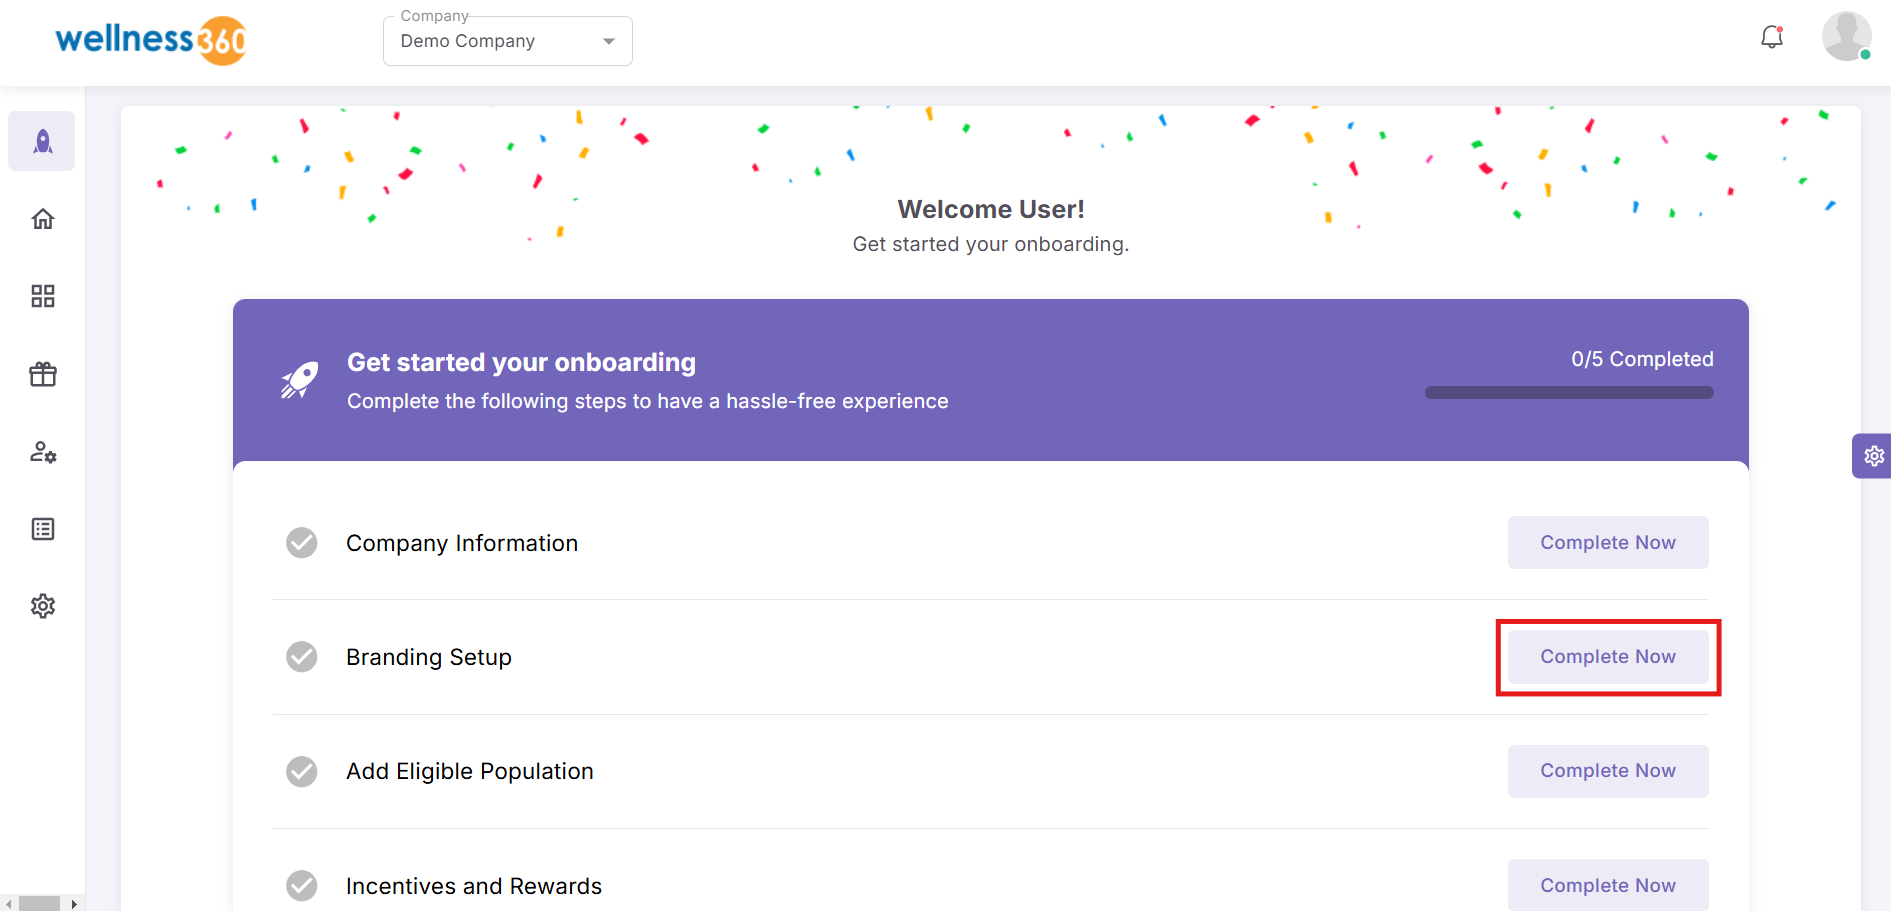Open the user profile avatar

click(1846, 37)
